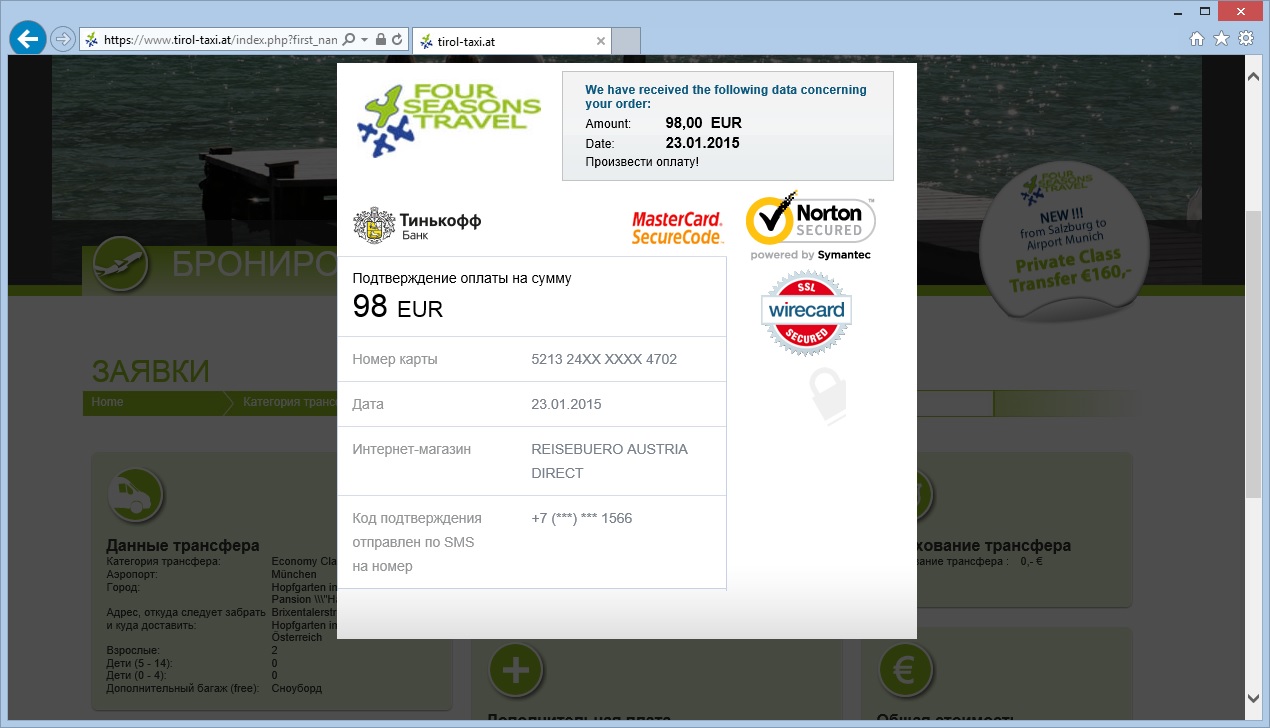
Task: Click the MasterCard SecureCode logo
Action: tap(677, 228)
